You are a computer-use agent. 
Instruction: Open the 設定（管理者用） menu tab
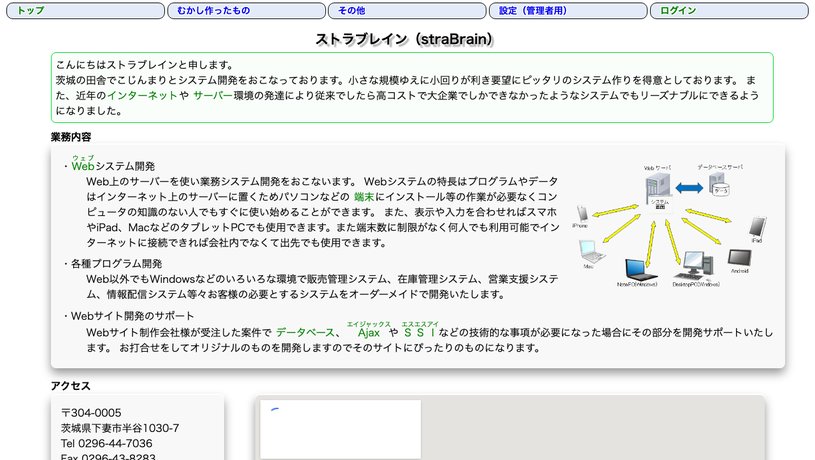(568, 10)
